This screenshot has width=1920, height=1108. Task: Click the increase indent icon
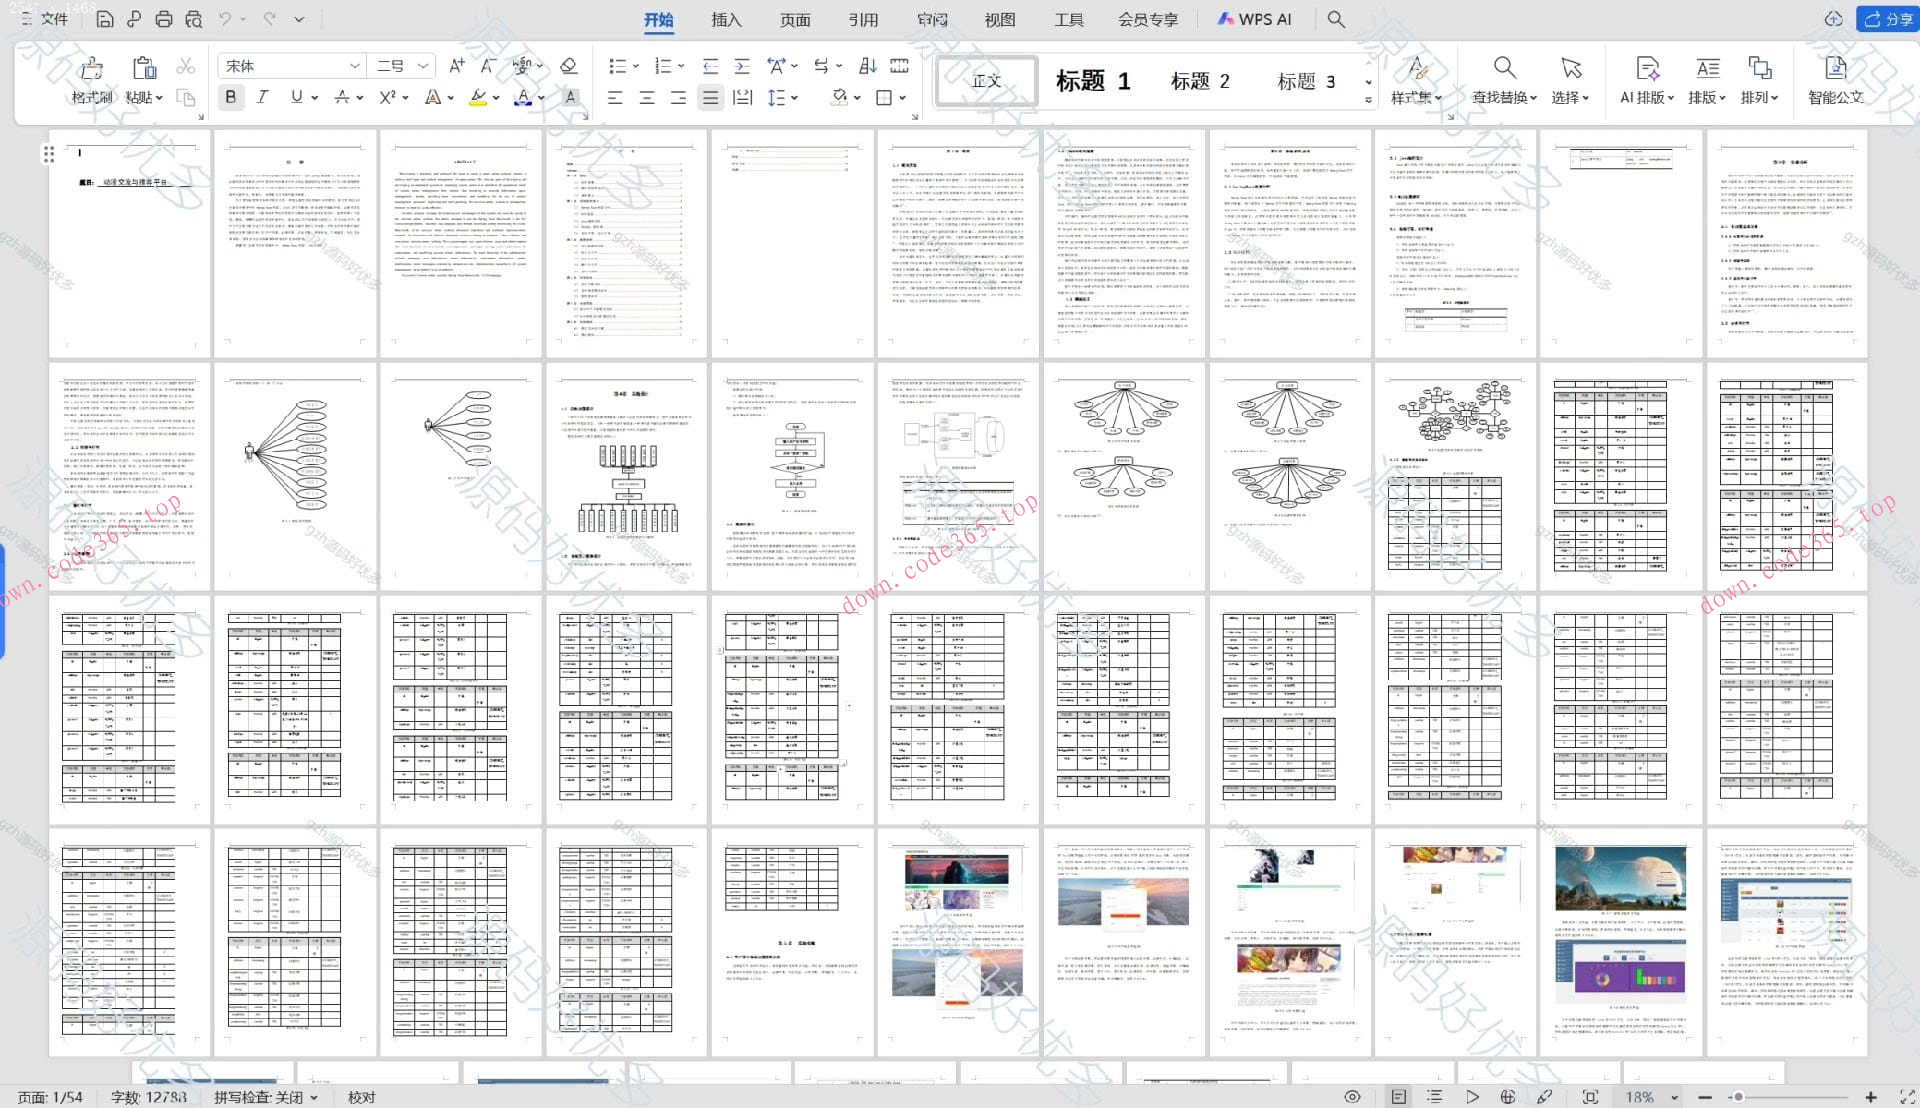[742, 66]
